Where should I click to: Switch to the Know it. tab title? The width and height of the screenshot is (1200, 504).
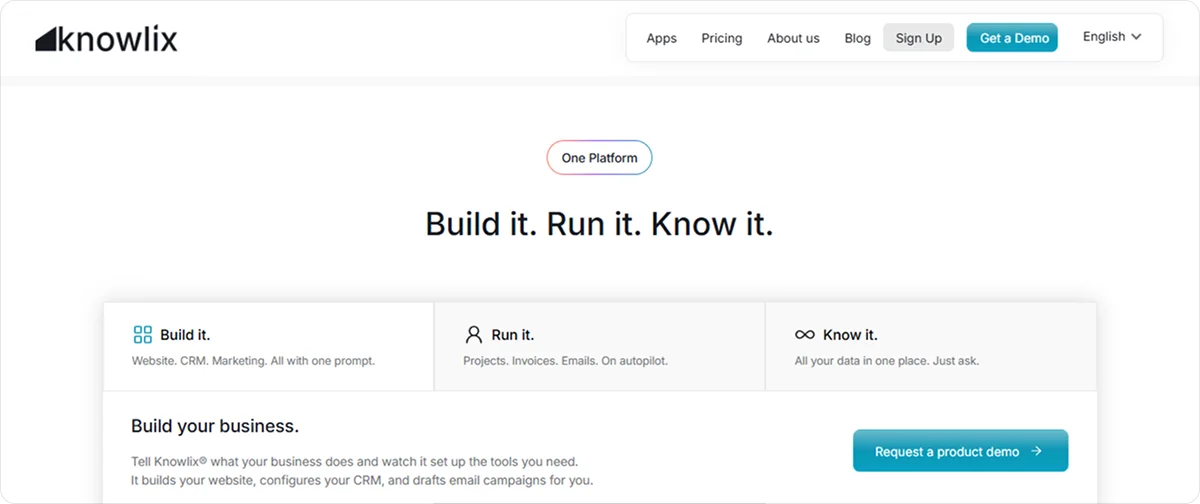pos(850,335)
